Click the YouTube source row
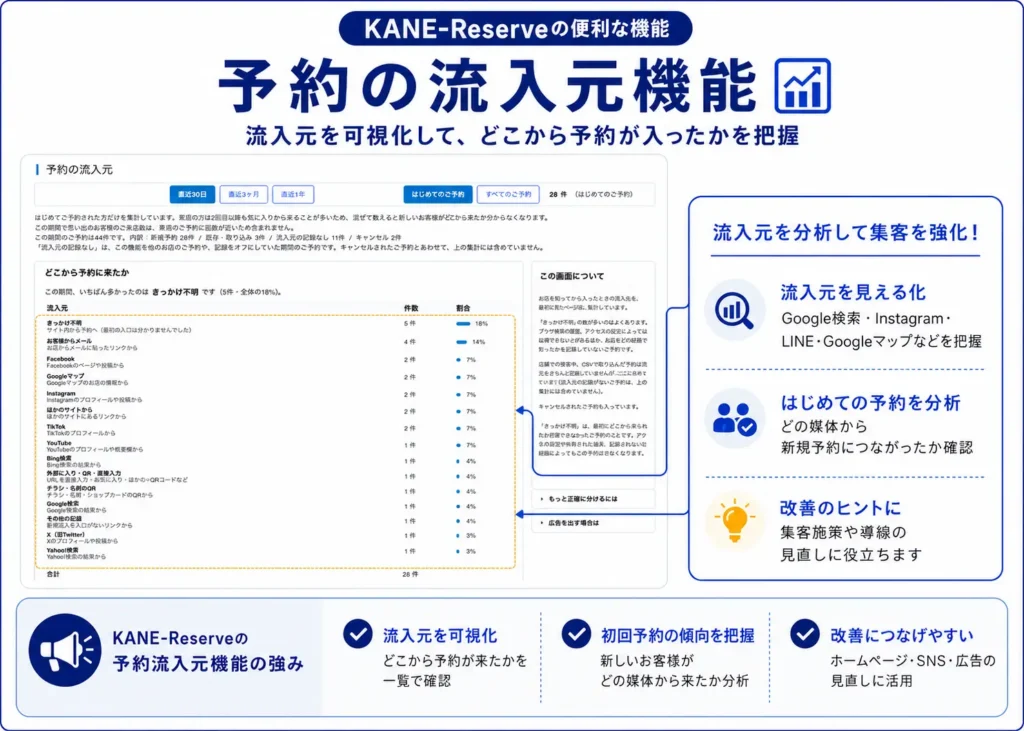 tap(275, 446)
